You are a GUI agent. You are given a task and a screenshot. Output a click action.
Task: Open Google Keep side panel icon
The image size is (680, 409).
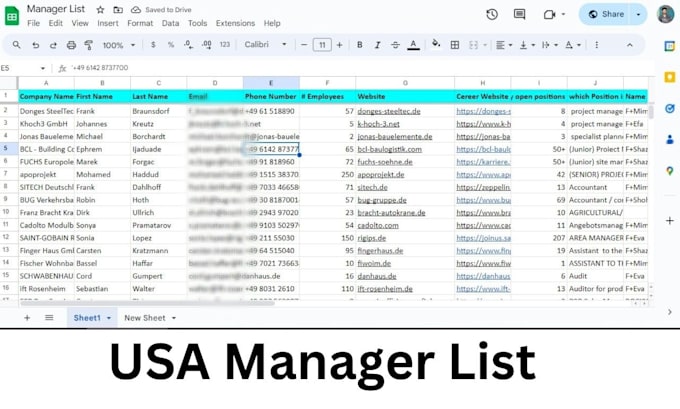(x=670, y=77)
